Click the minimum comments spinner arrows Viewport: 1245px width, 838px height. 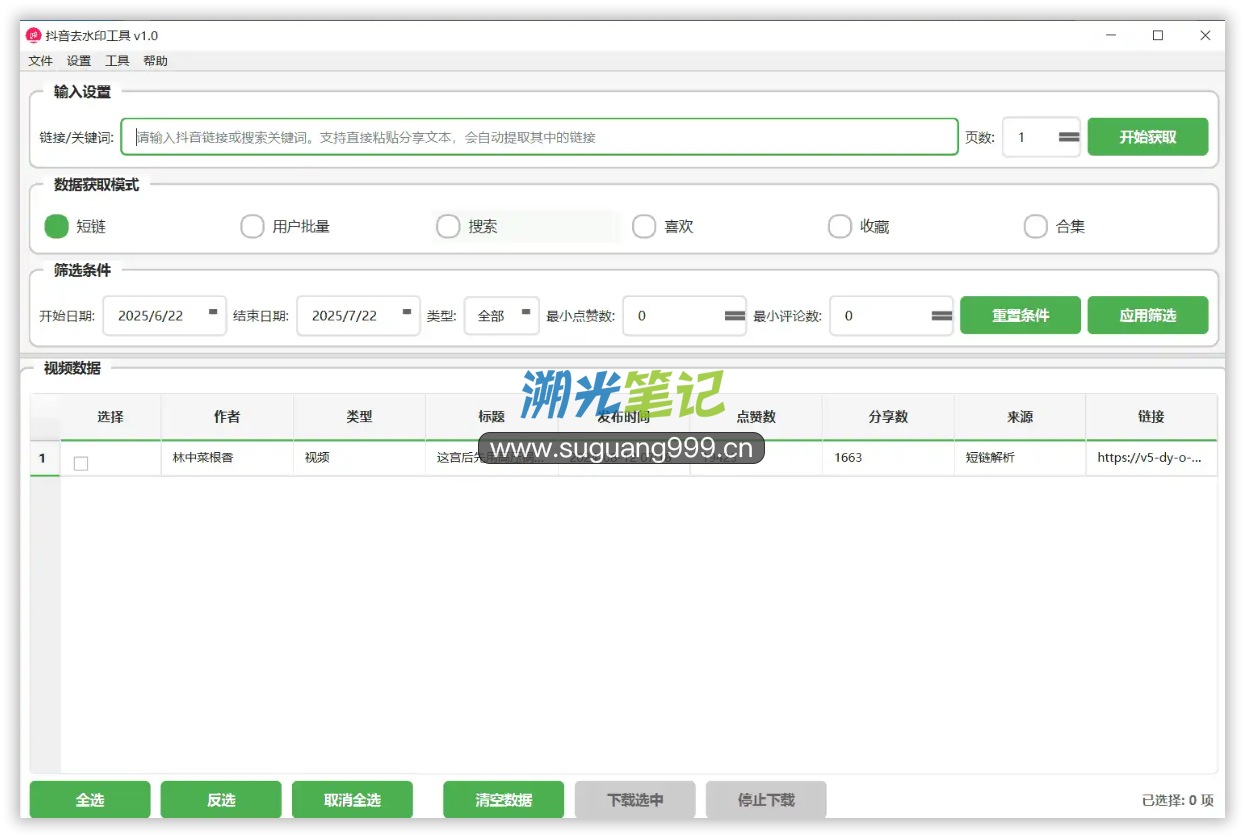pos(941,315)
